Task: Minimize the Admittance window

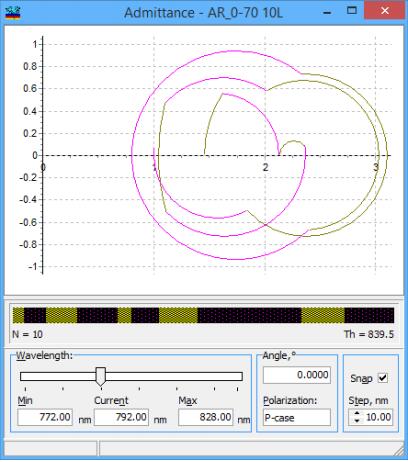Action: coord(327,12)
